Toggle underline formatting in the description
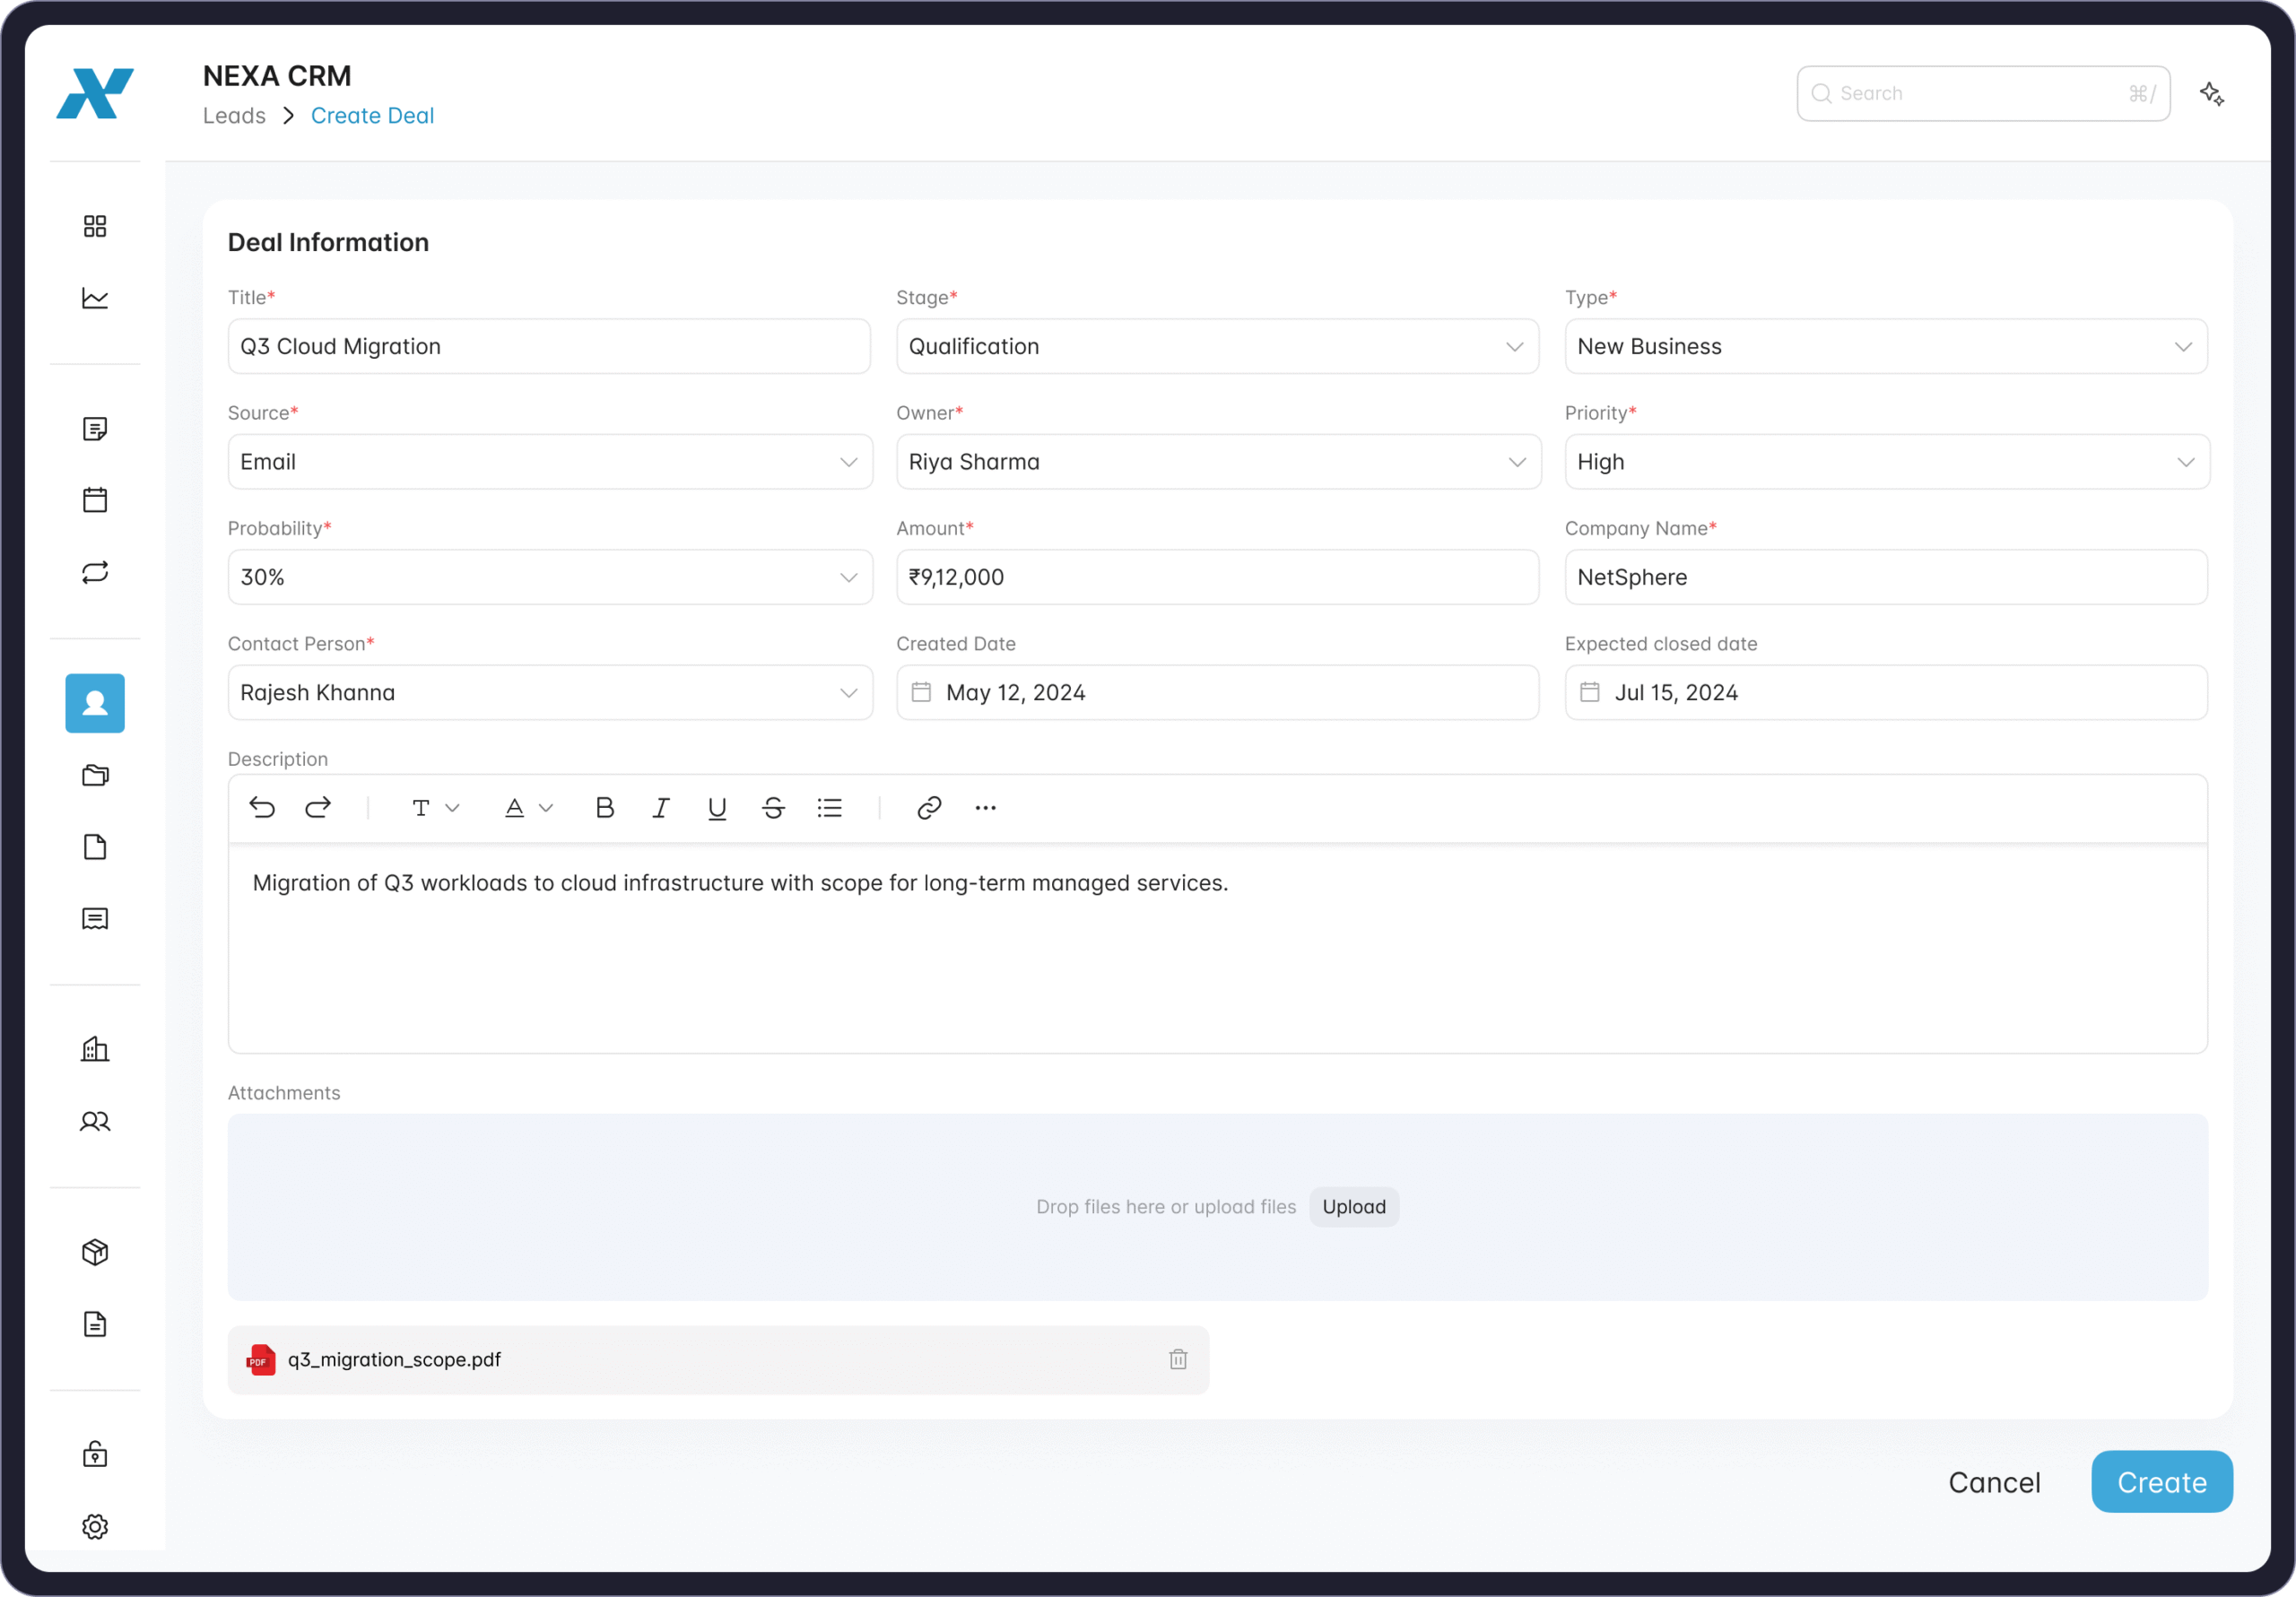2296x1597 pixels. point(716,808)
